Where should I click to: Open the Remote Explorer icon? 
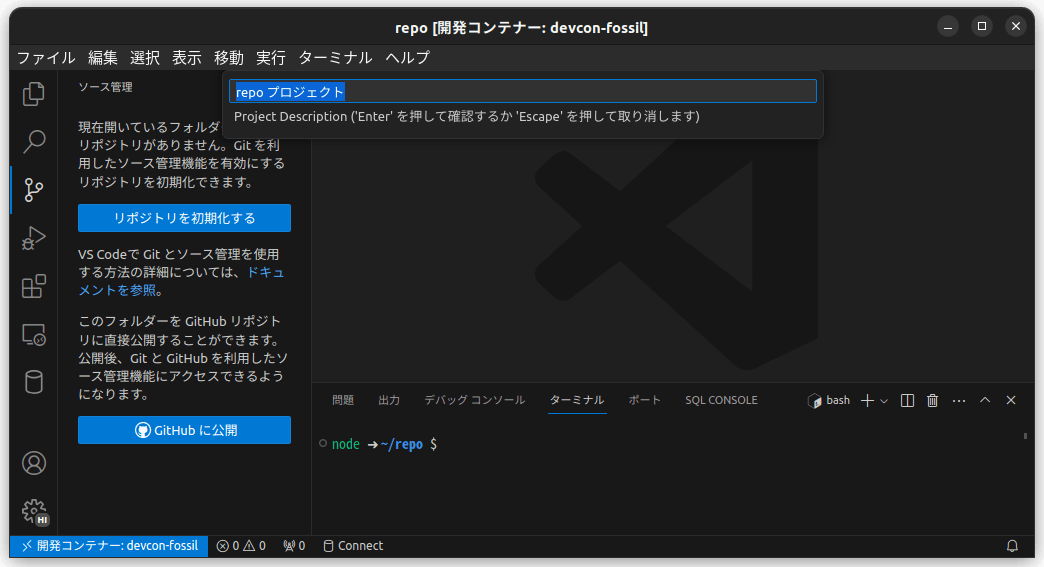point(33,334)
